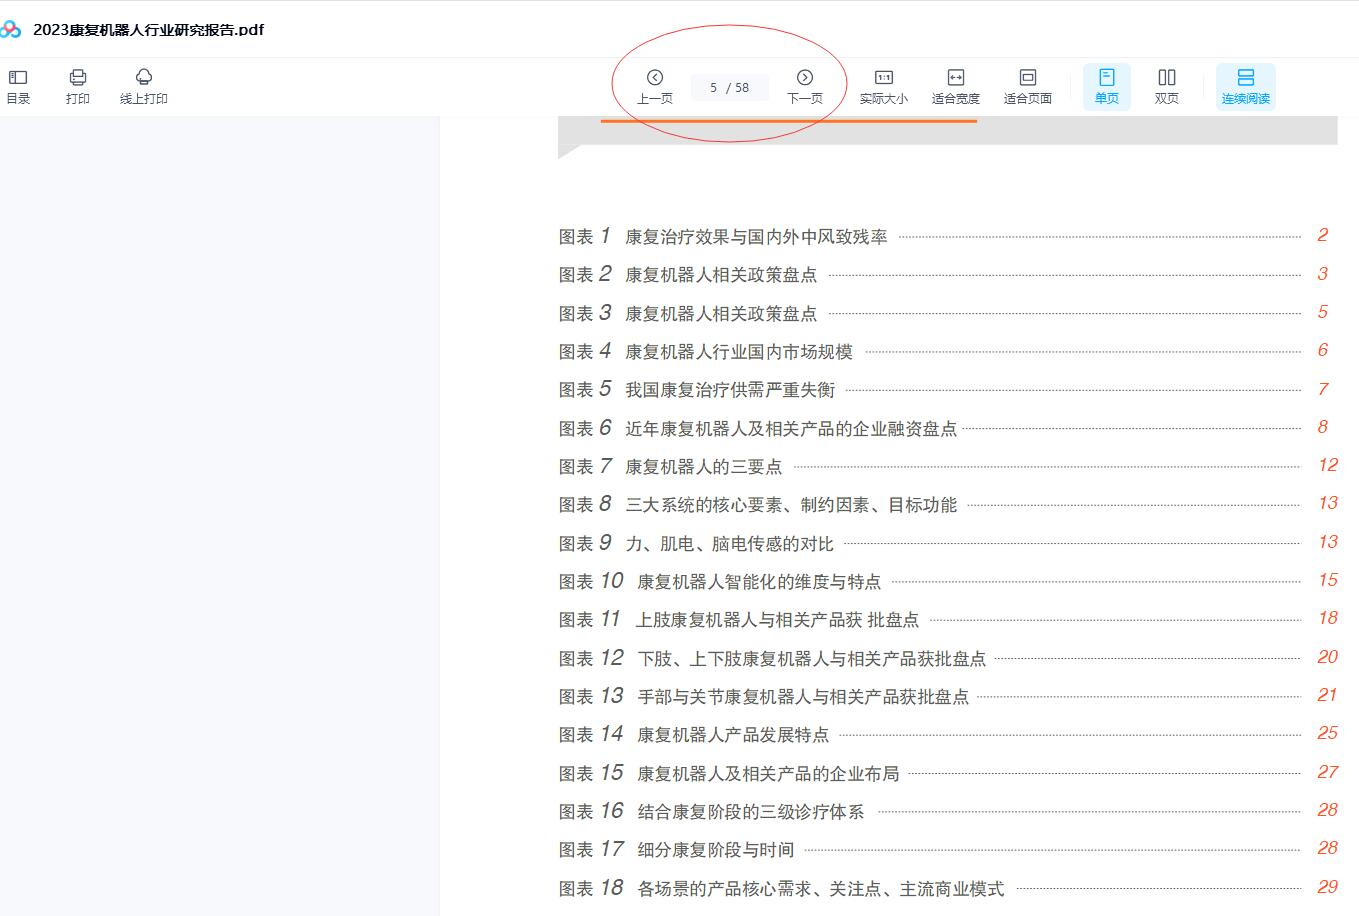Open 图表 1 康复治疗效果 entry
This screenshot has width=1359, height=916.
click(755, 237)
